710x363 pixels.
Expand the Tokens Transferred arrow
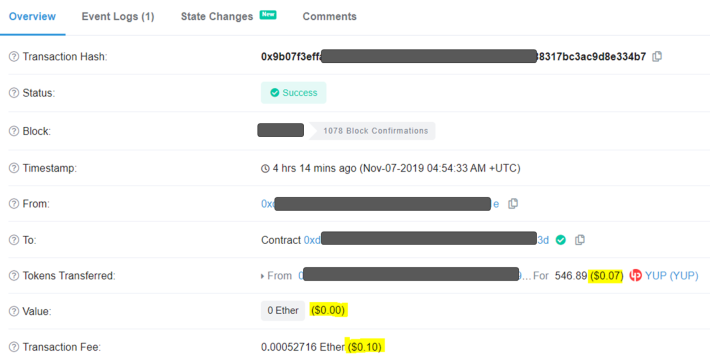point(263,276)
